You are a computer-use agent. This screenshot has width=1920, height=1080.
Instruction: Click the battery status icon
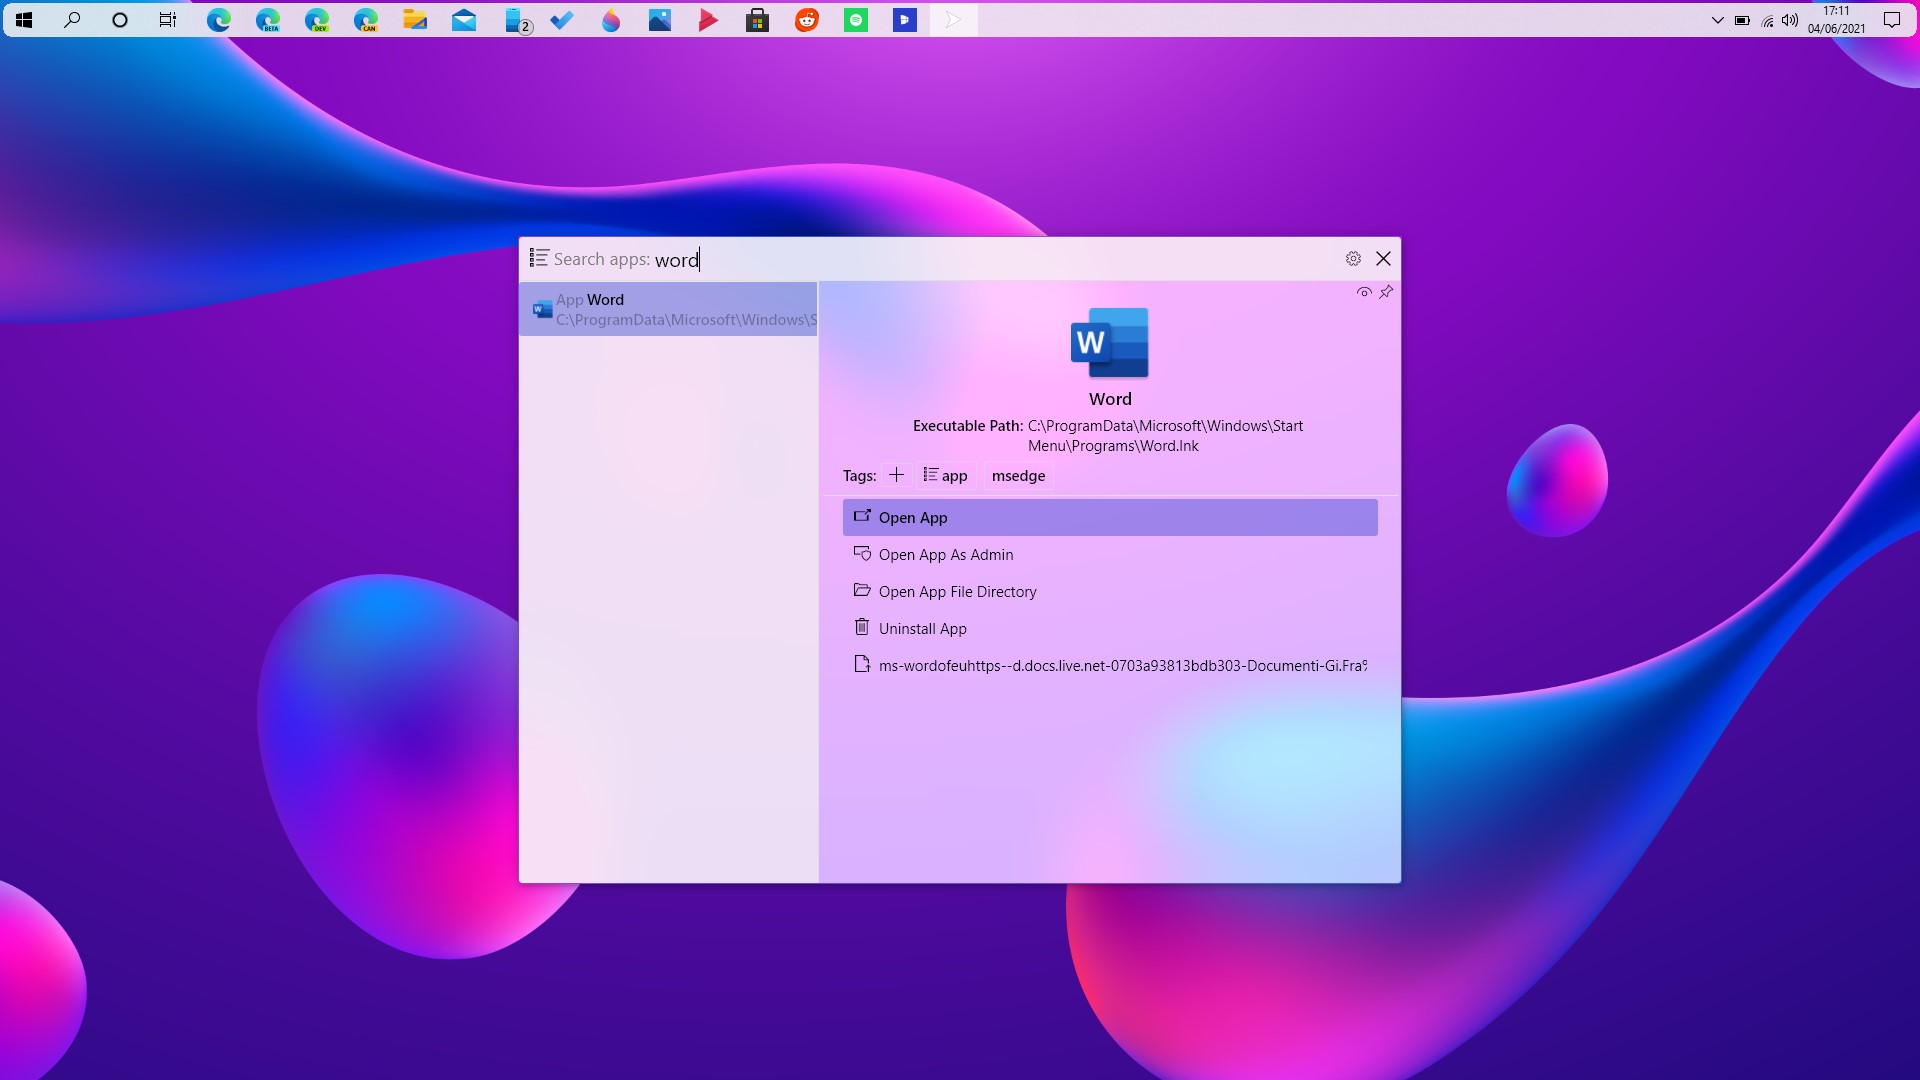point(1742,20)
